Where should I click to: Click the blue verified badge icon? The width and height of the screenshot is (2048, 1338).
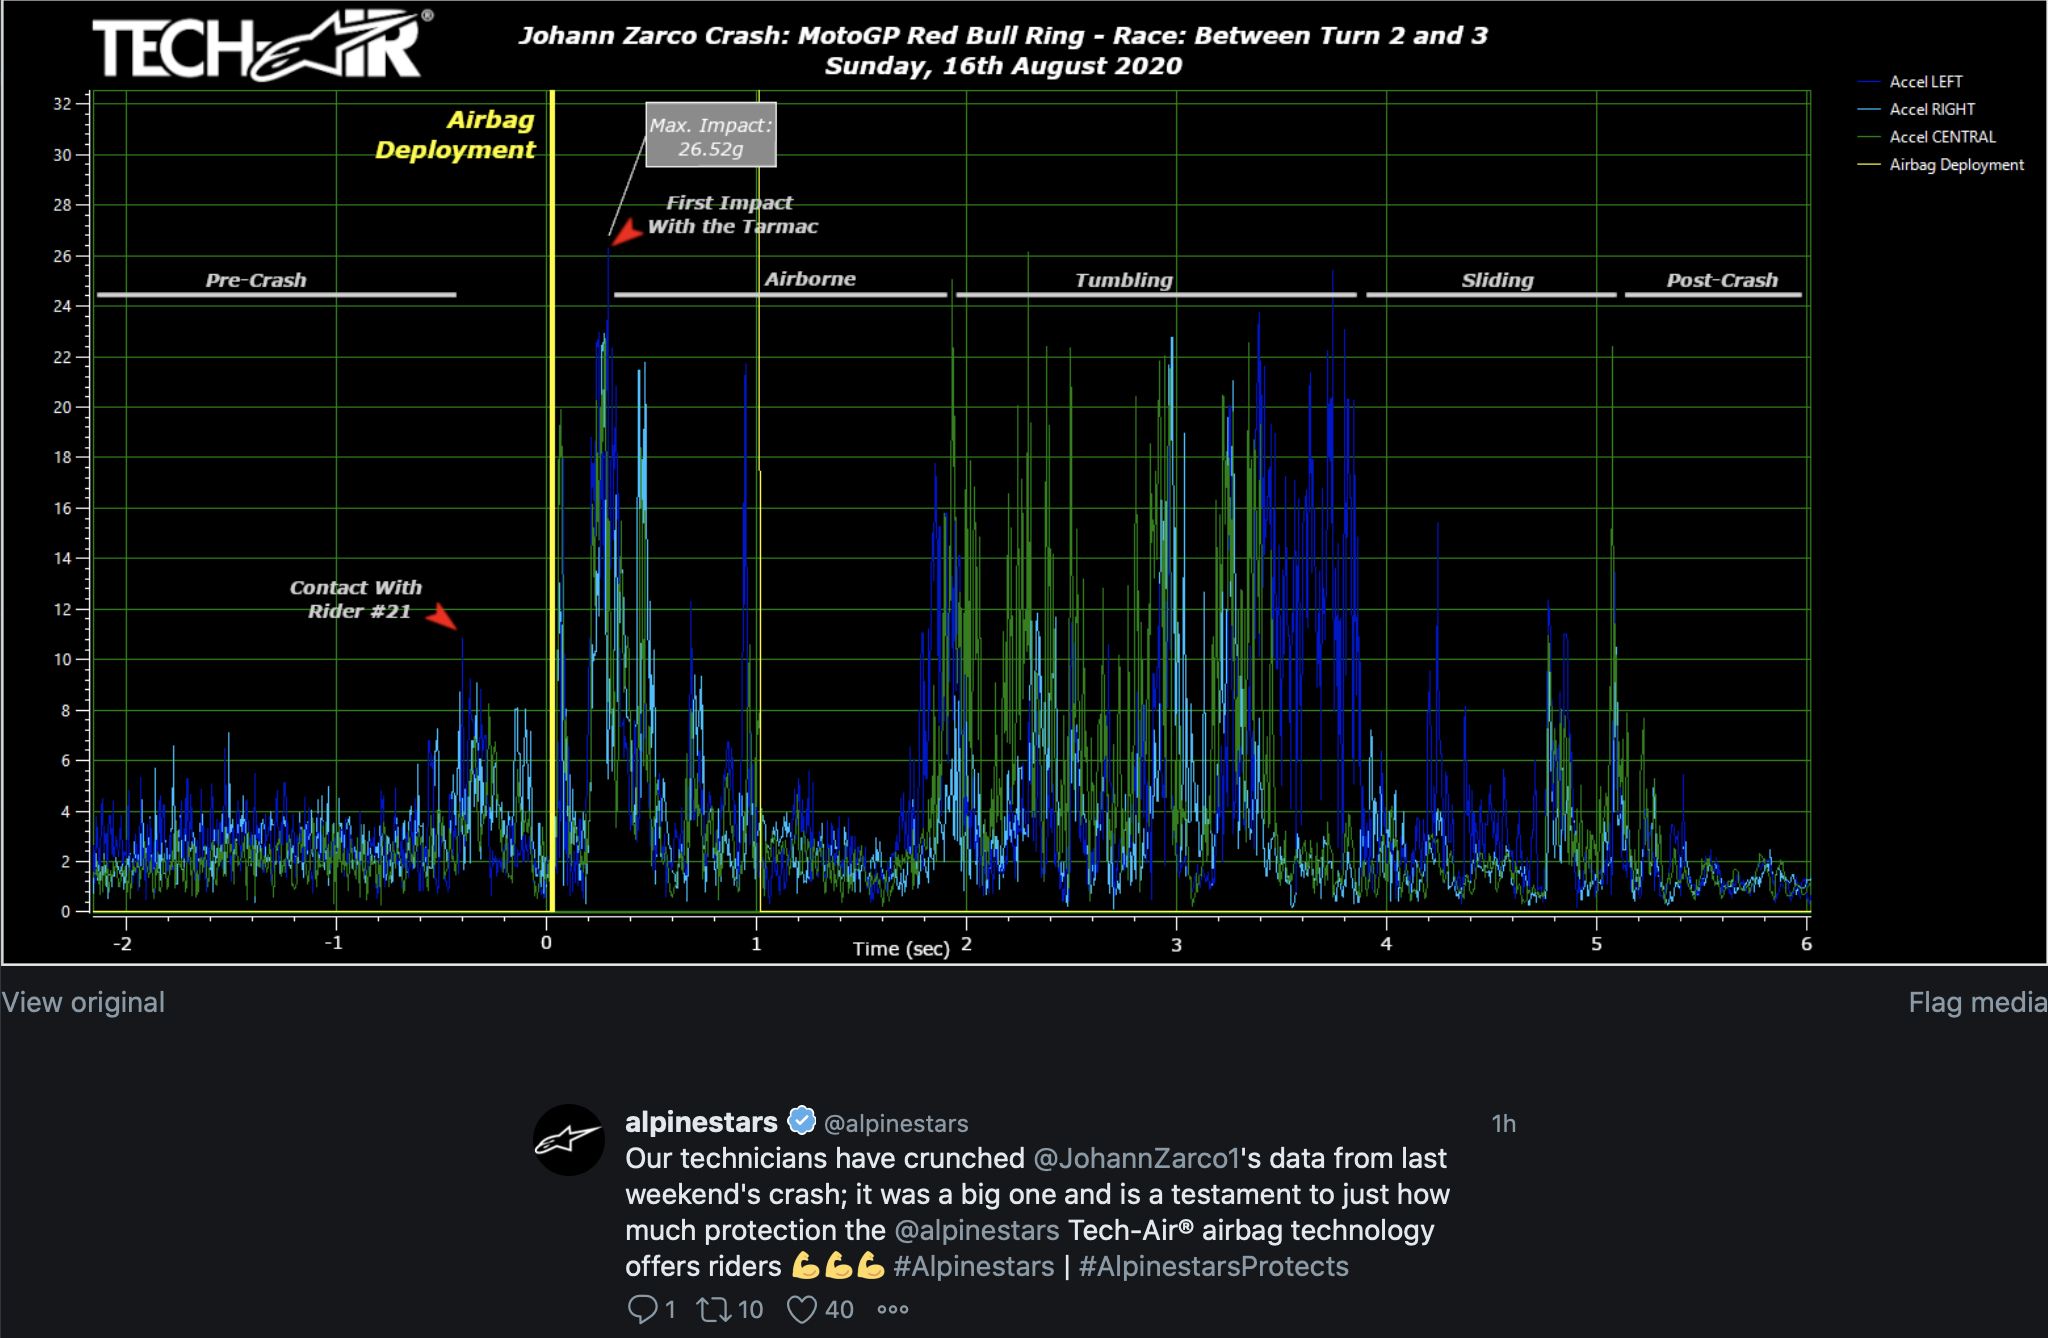click(802, 1121)
